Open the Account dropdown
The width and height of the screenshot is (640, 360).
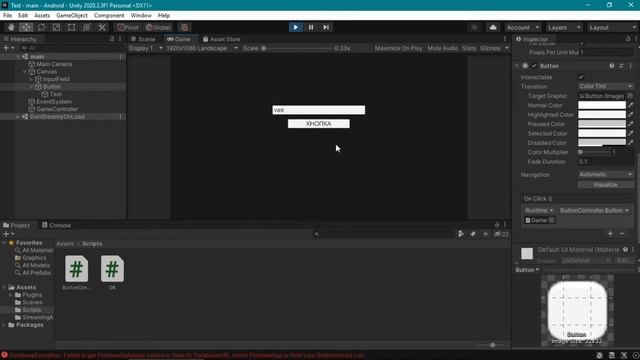[x=523, y=27]
